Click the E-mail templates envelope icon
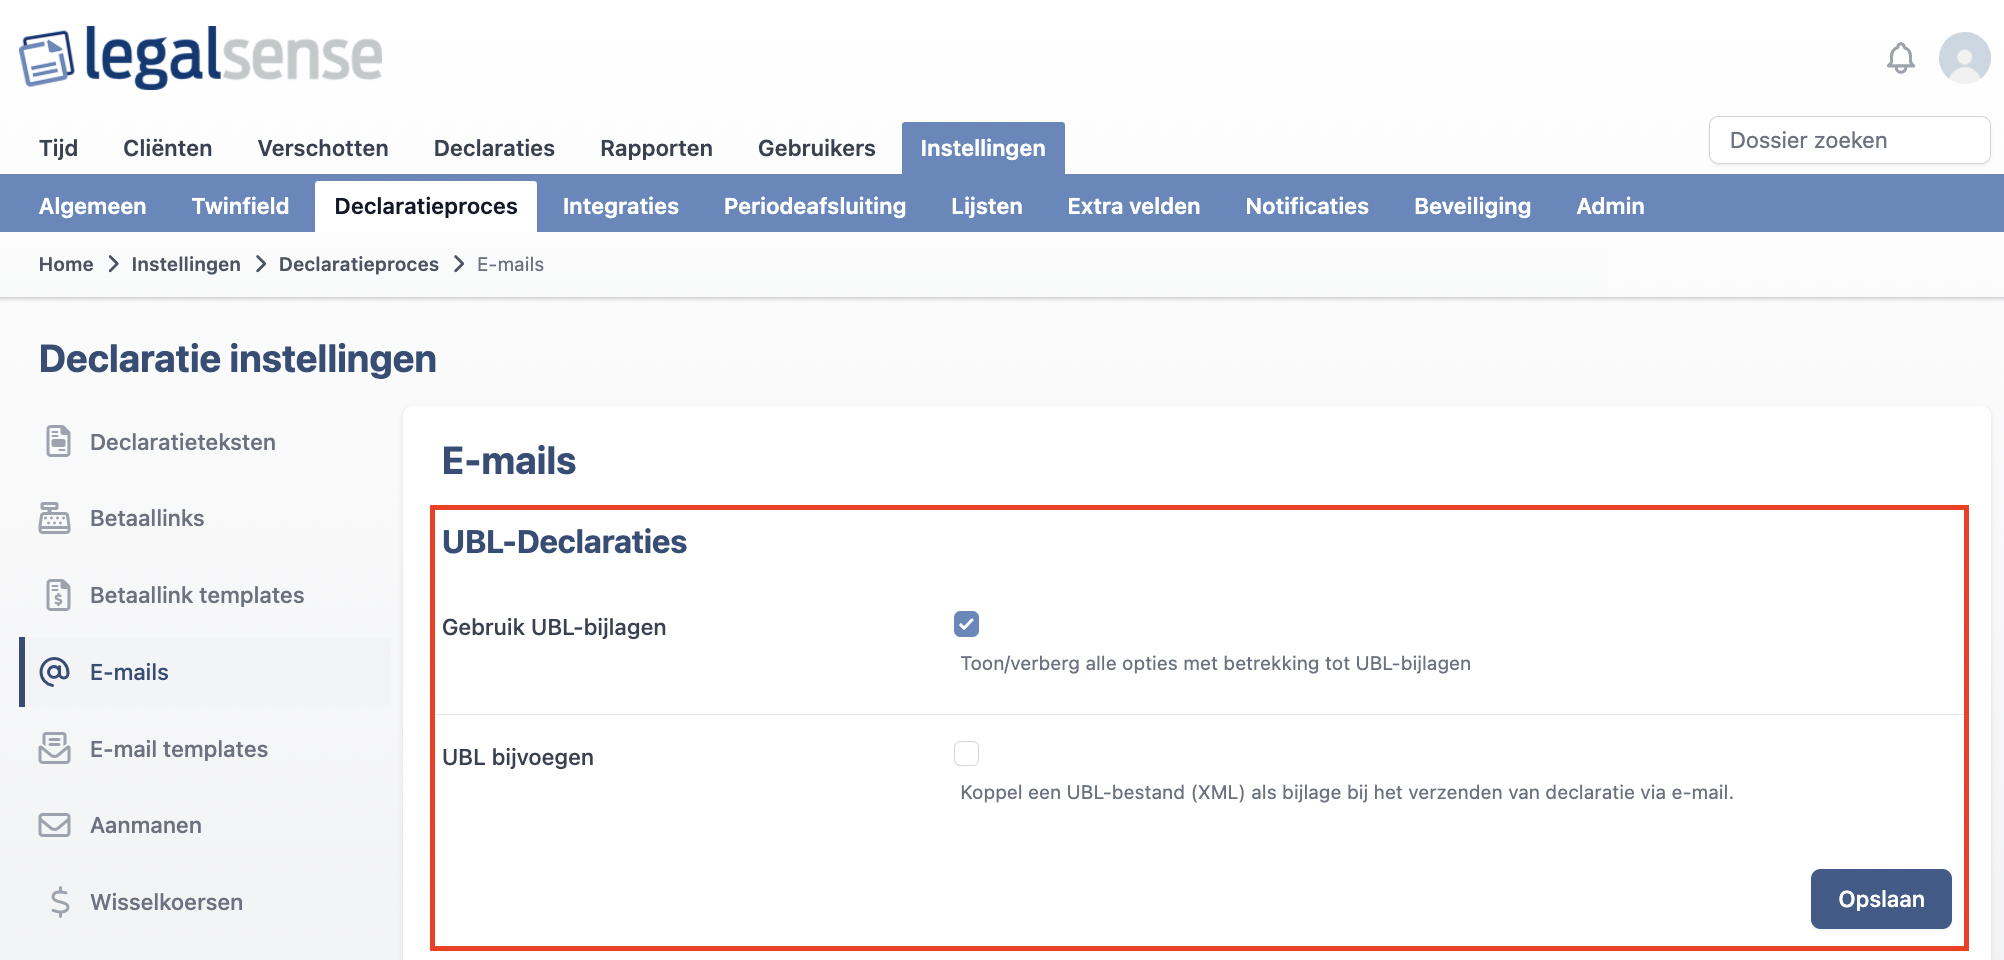The image size is (2004, 960). pyautogui.click(x=55, y=748)
